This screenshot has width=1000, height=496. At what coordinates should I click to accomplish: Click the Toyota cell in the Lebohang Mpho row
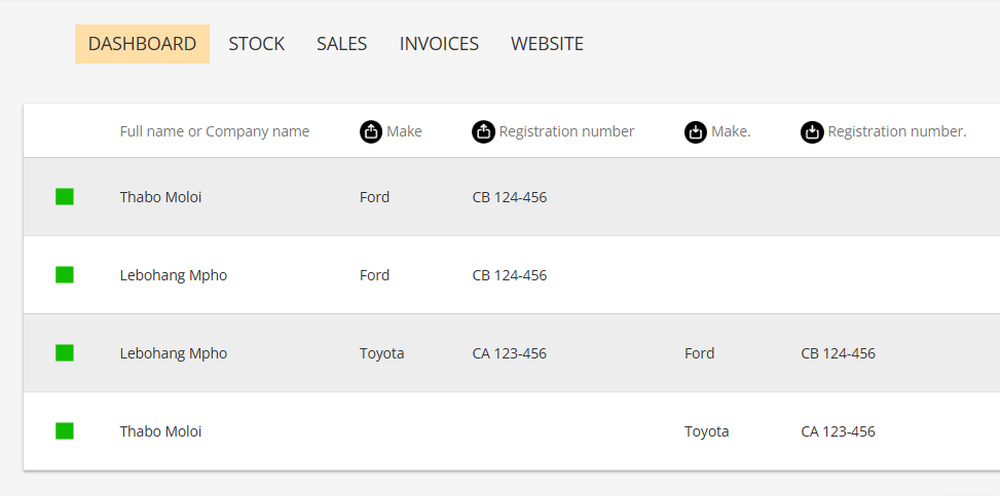(x=382, y=353)
